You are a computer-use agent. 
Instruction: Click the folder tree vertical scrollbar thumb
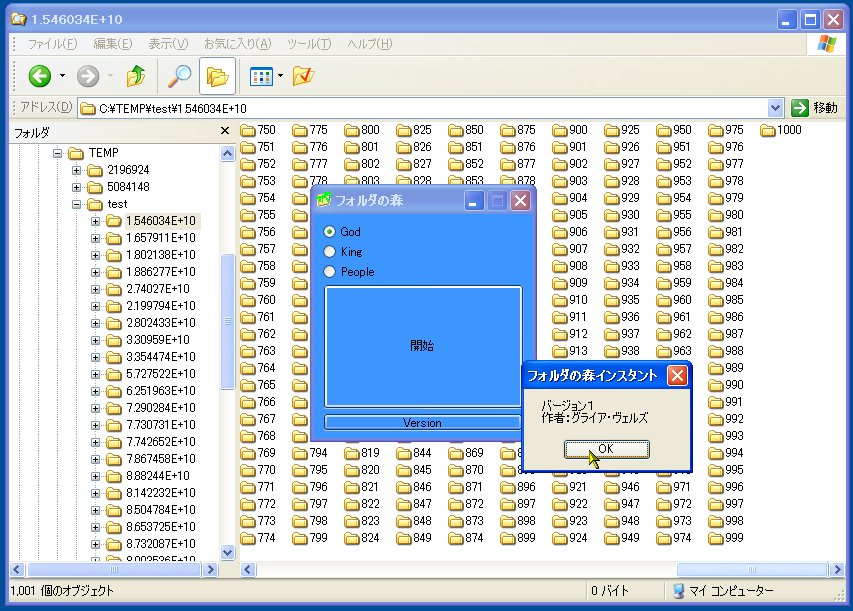[227, 321]
